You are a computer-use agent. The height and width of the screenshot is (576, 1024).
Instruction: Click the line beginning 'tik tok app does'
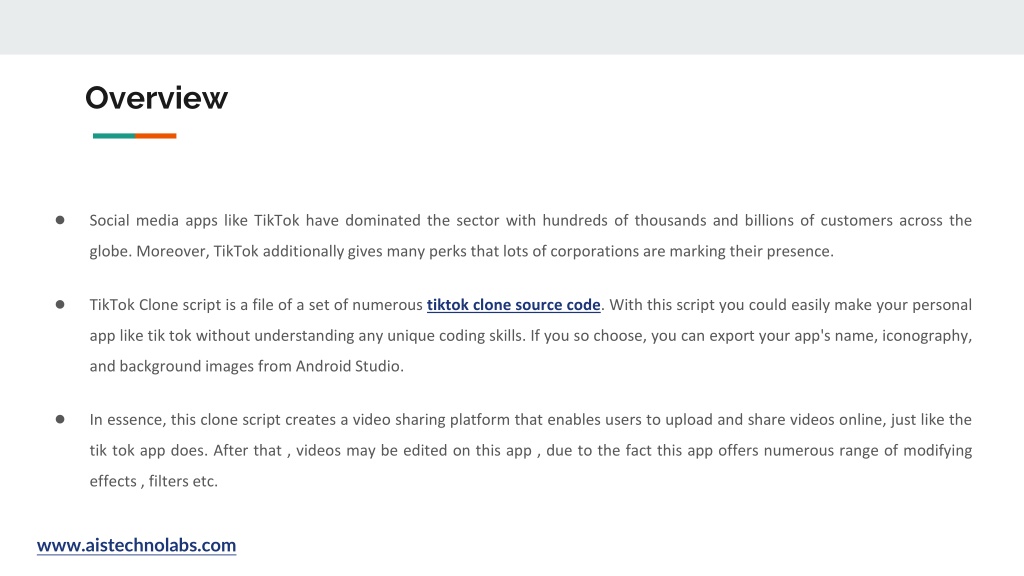(x=530, y=451)
